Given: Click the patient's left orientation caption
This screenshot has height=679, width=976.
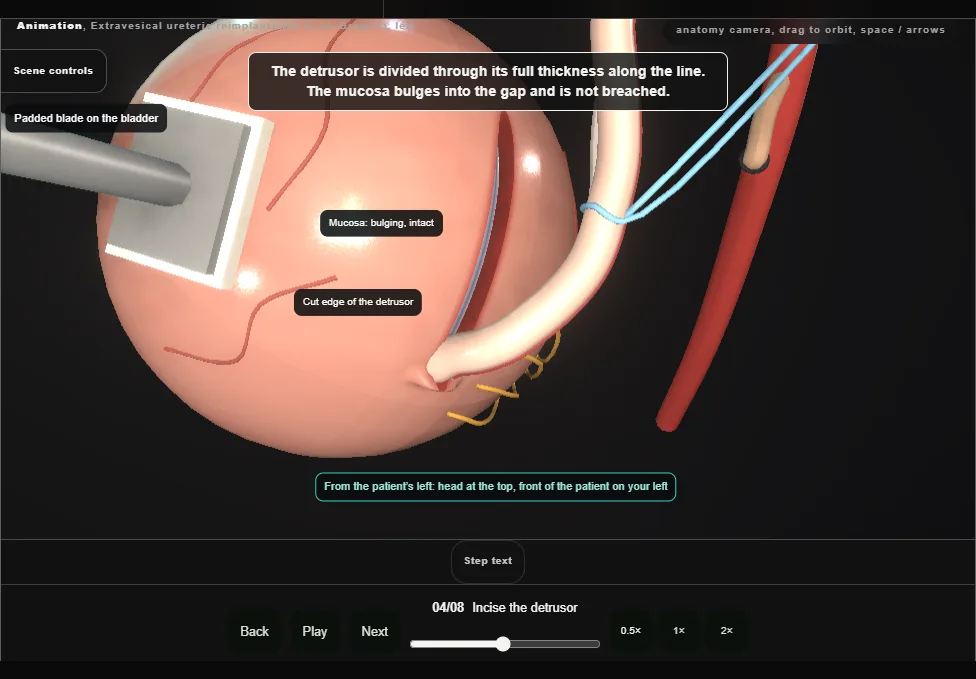Looking at the screenshot, I should [495, 487].
